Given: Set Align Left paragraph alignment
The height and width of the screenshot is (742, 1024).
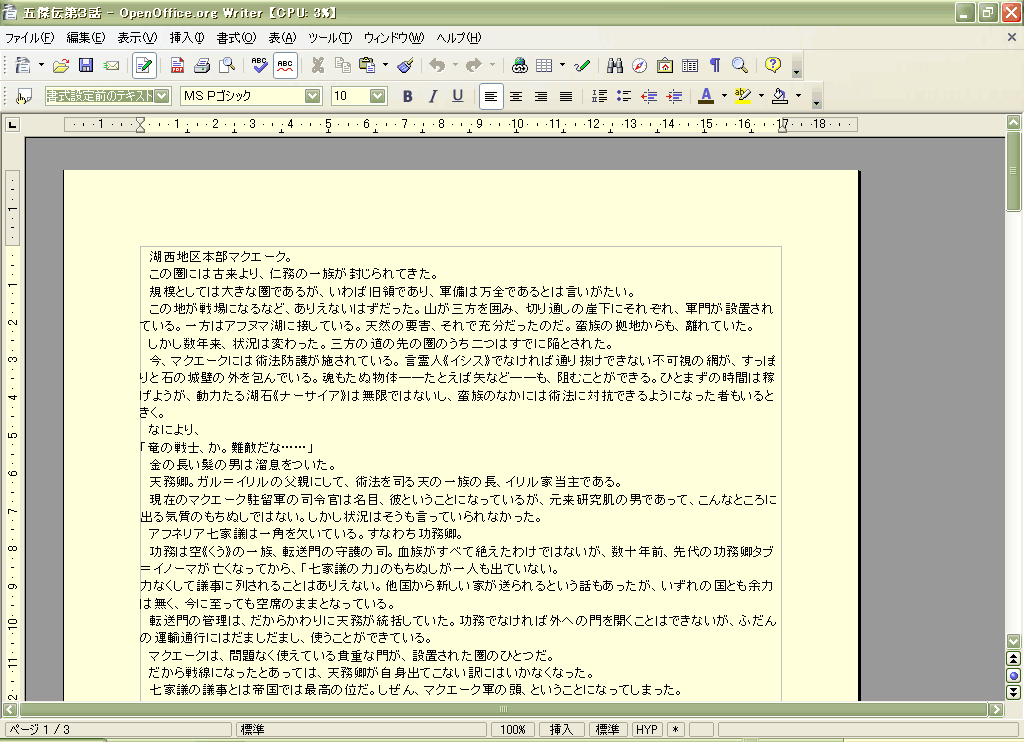Looking at the screenshot, I should tap(490, 97).
